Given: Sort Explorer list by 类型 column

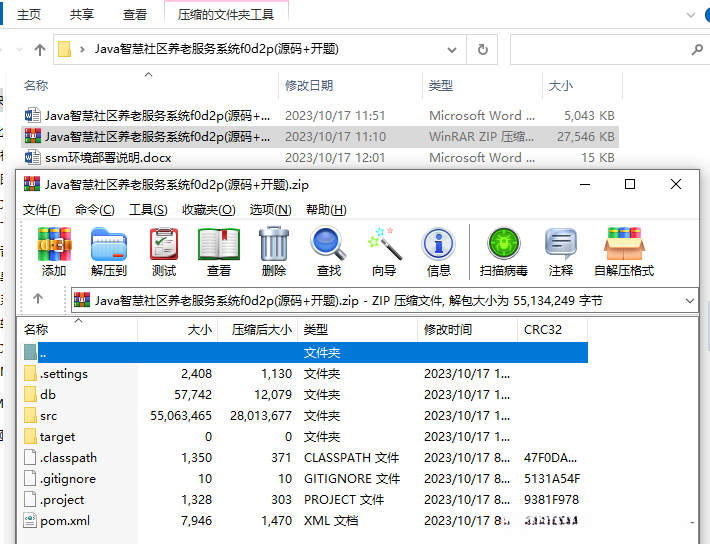Looking at the screenshot, I should [x=482, y=85].
